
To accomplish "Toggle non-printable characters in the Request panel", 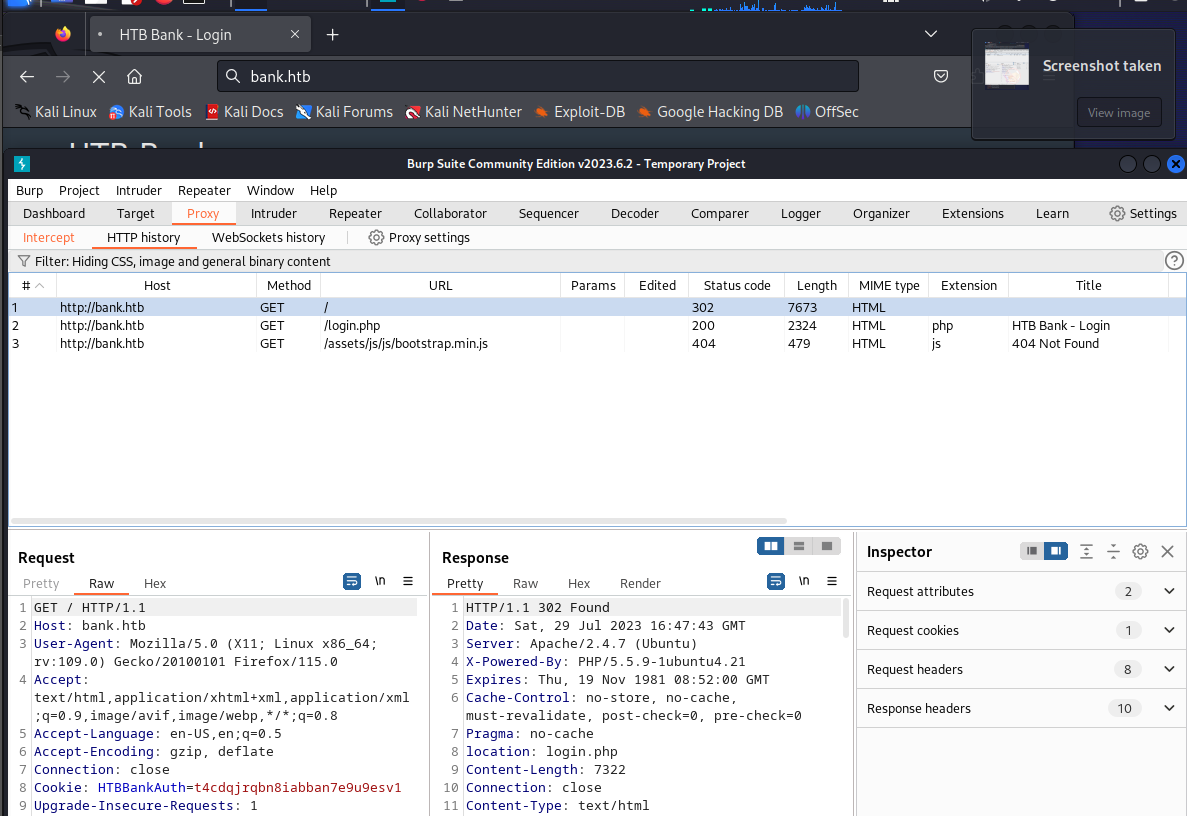I will point(380,581).
